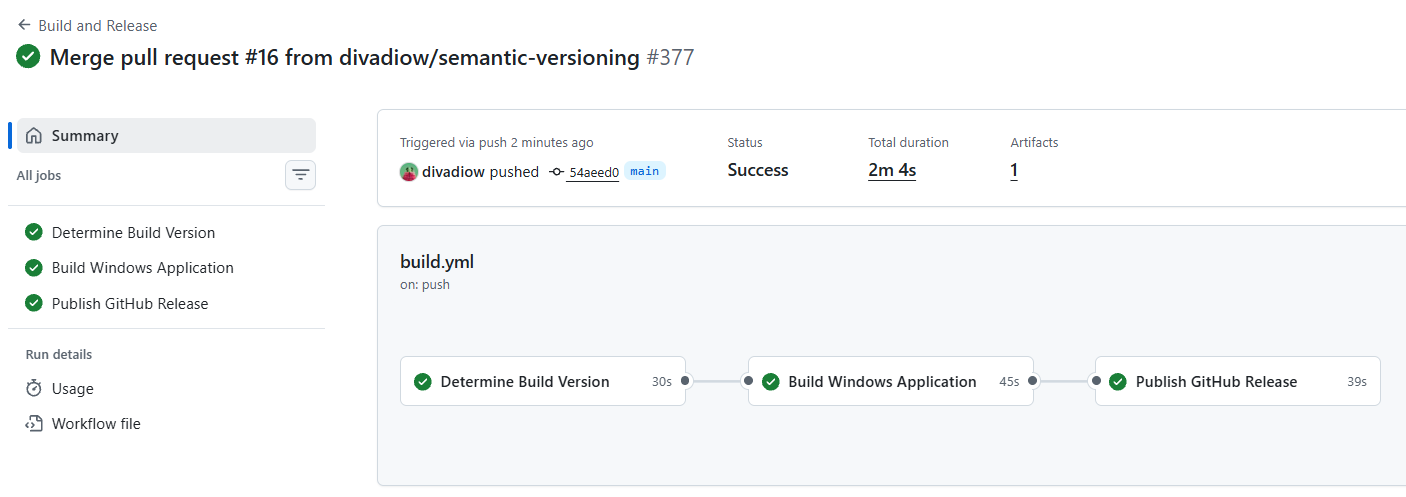Image resolution: width=1406 pixels, height=497 pixels.
Task: Open the divadiow profile link
Action: tap(453, 171)
